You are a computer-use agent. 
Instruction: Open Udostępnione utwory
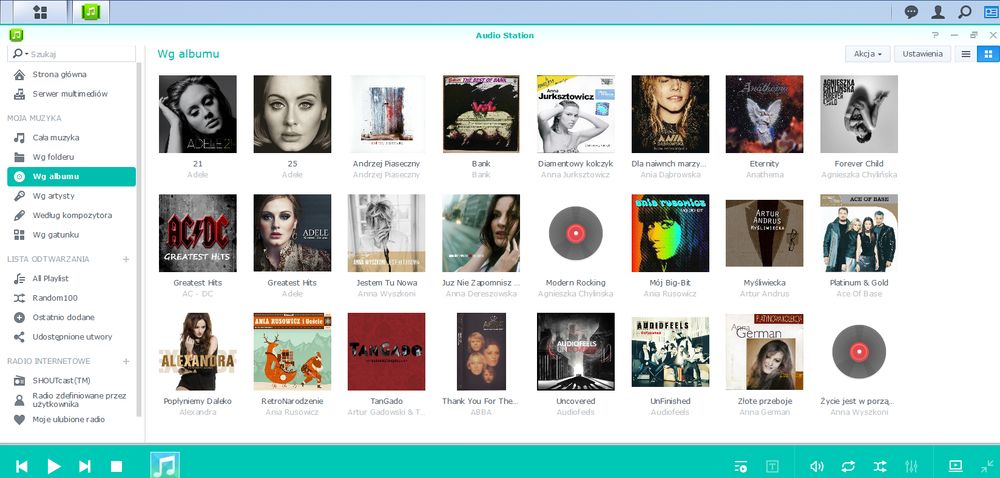click(71, 337)
